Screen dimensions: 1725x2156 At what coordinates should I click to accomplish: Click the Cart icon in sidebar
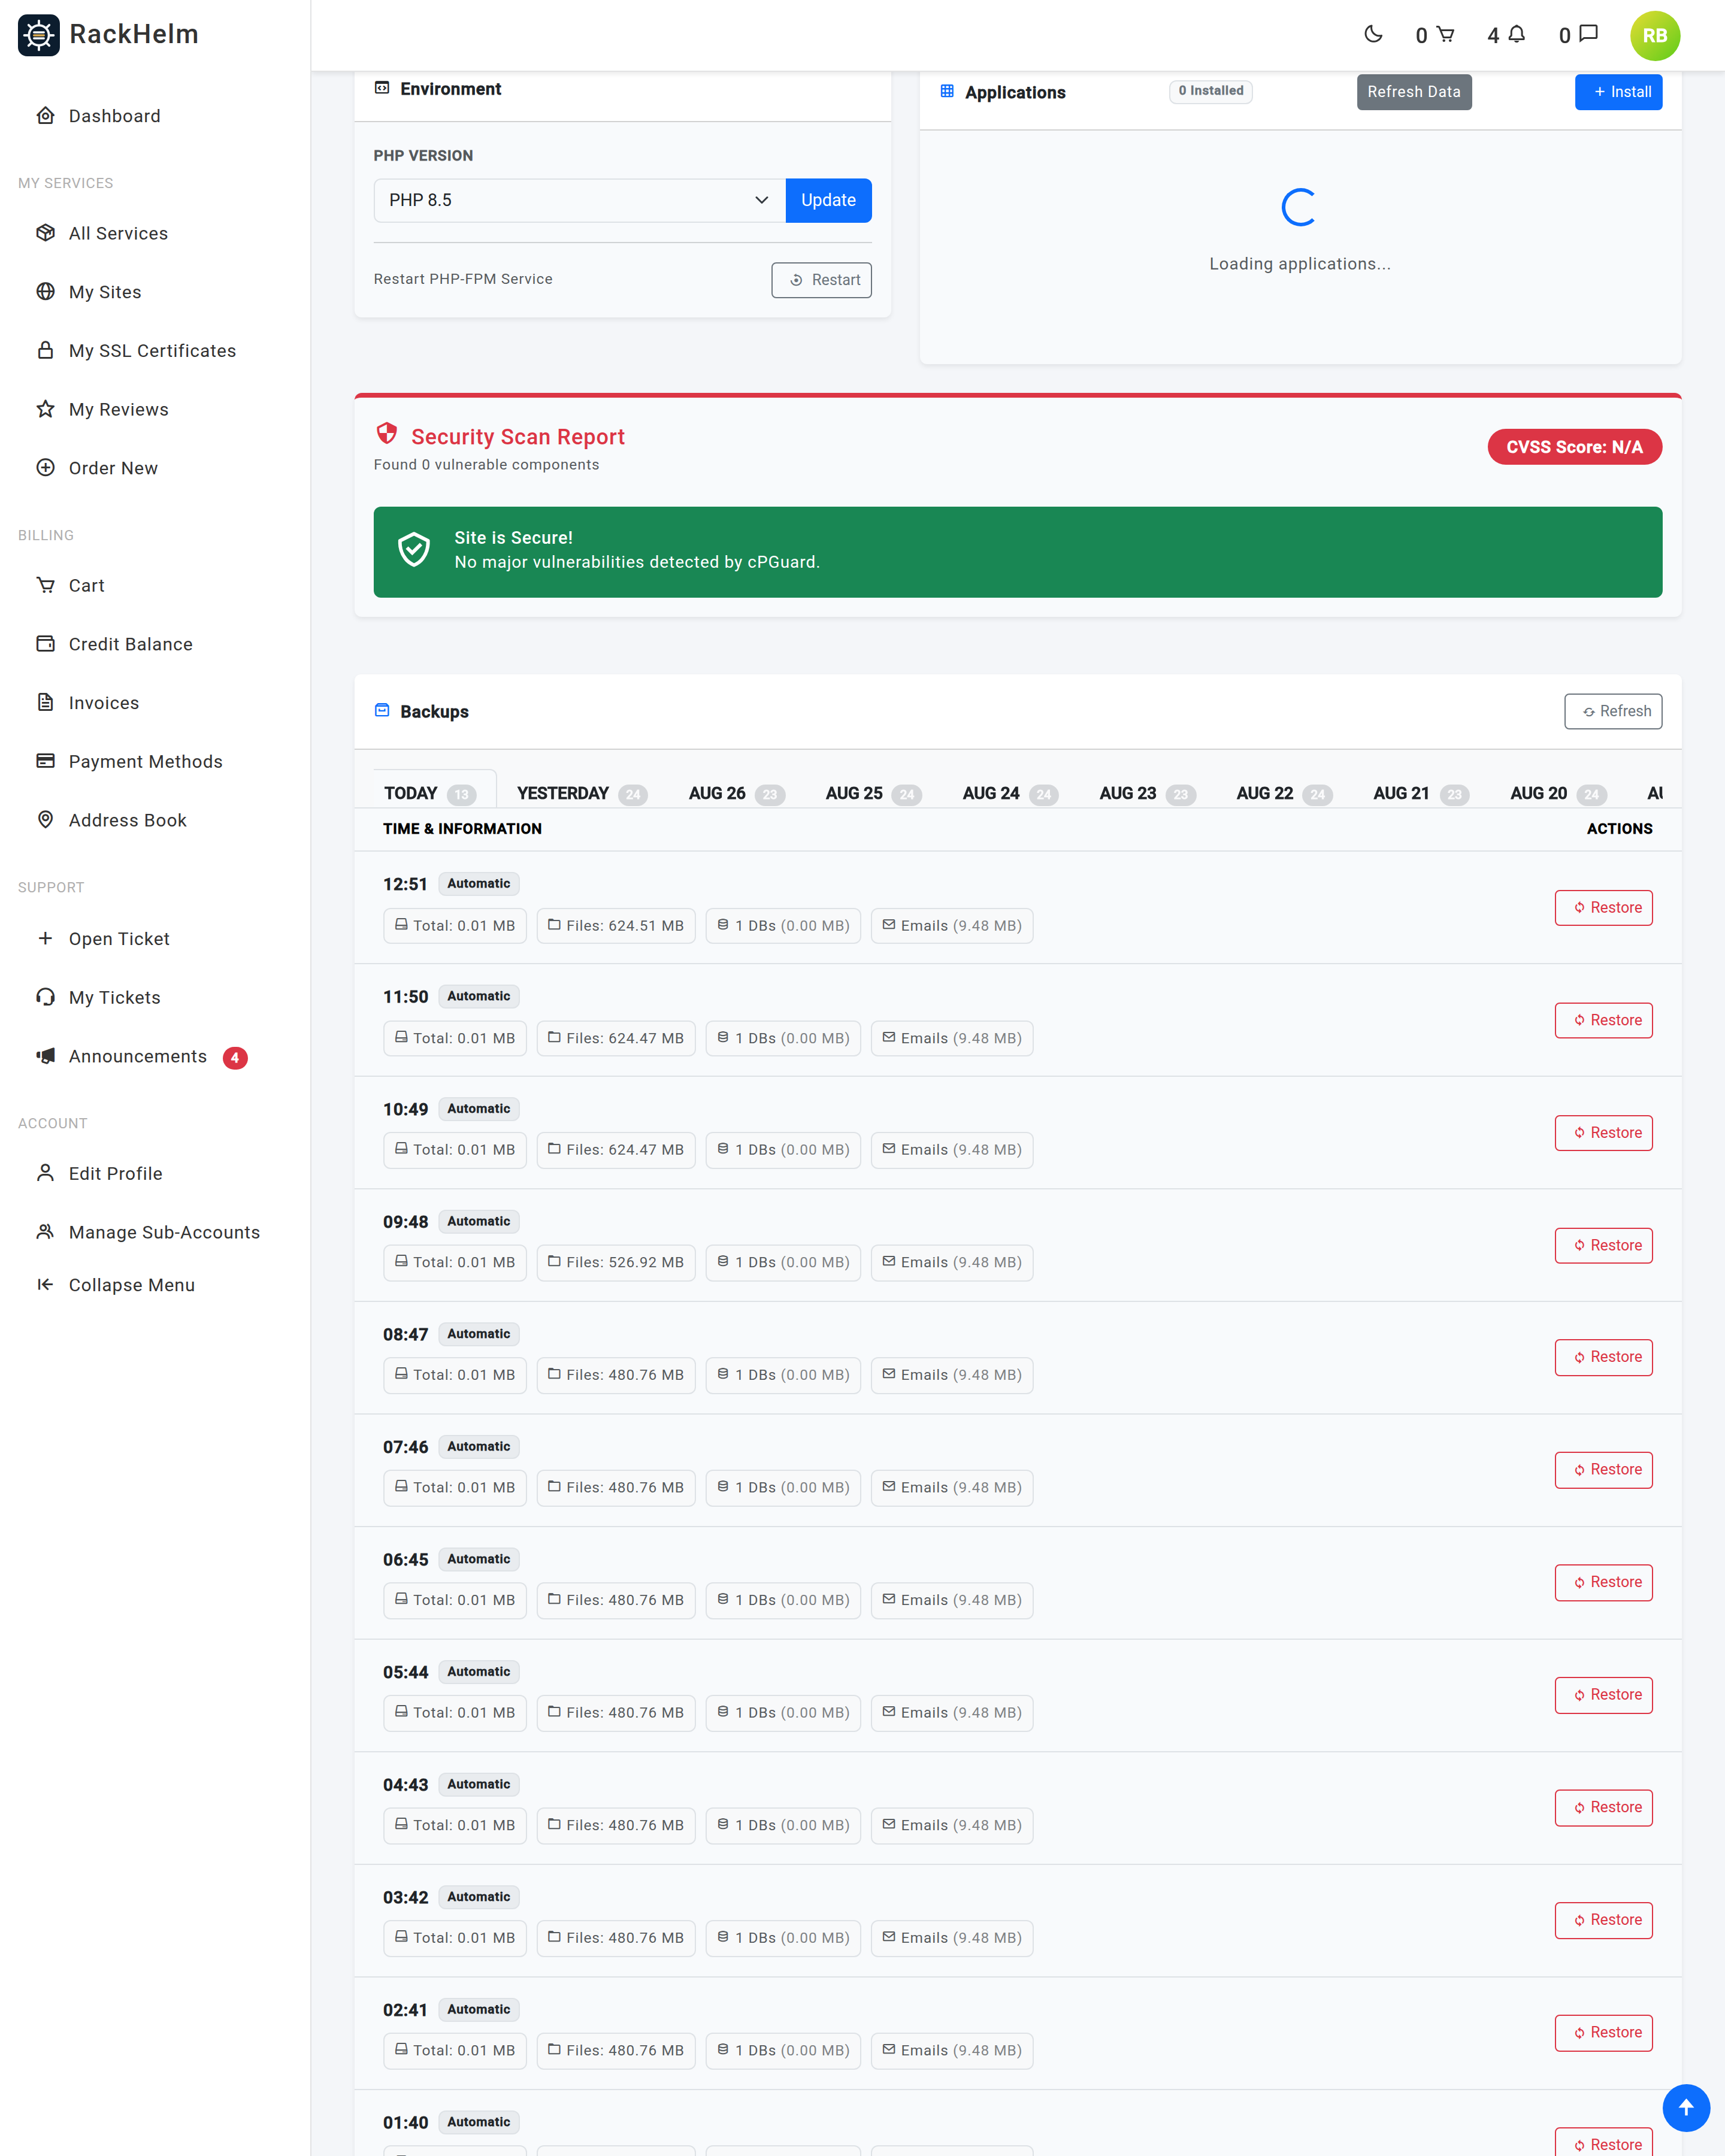pyautogui.click(x=45, y=585)
